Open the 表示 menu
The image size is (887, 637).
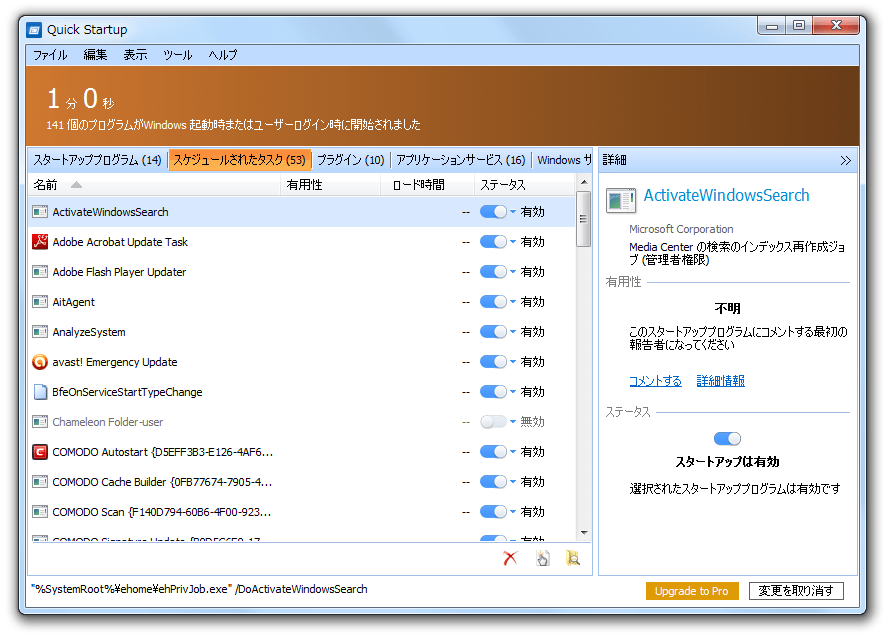click(x=135, y=55)
